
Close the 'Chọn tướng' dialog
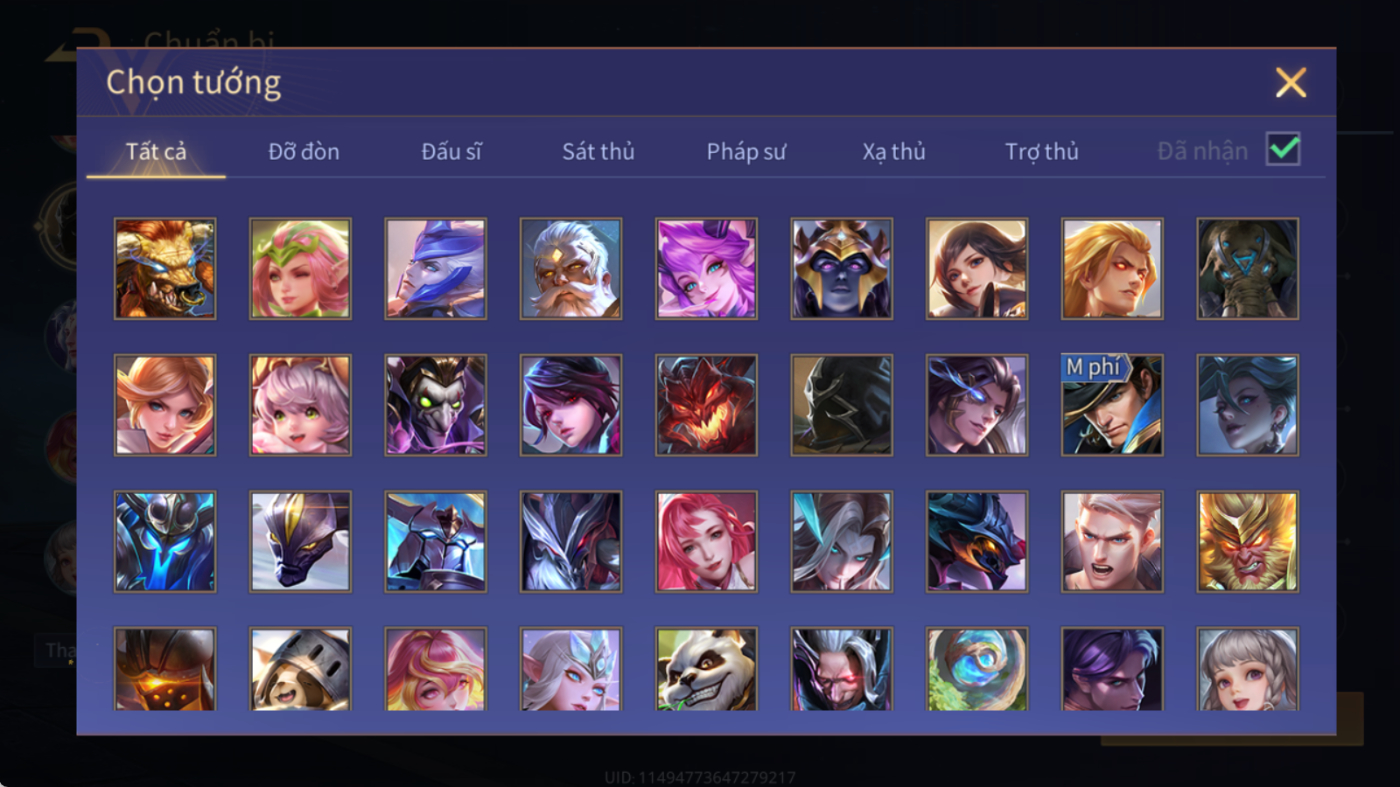coord(1291,82)
